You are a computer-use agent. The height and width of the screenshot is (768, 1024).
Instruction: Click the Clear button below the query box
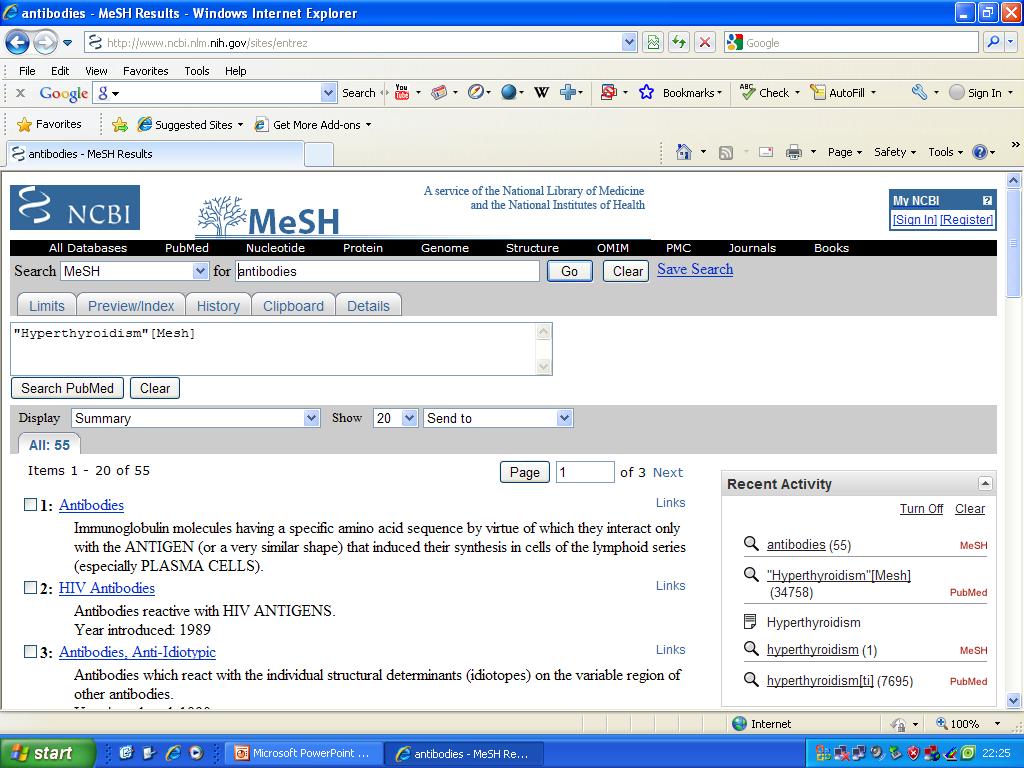(155, 388)
